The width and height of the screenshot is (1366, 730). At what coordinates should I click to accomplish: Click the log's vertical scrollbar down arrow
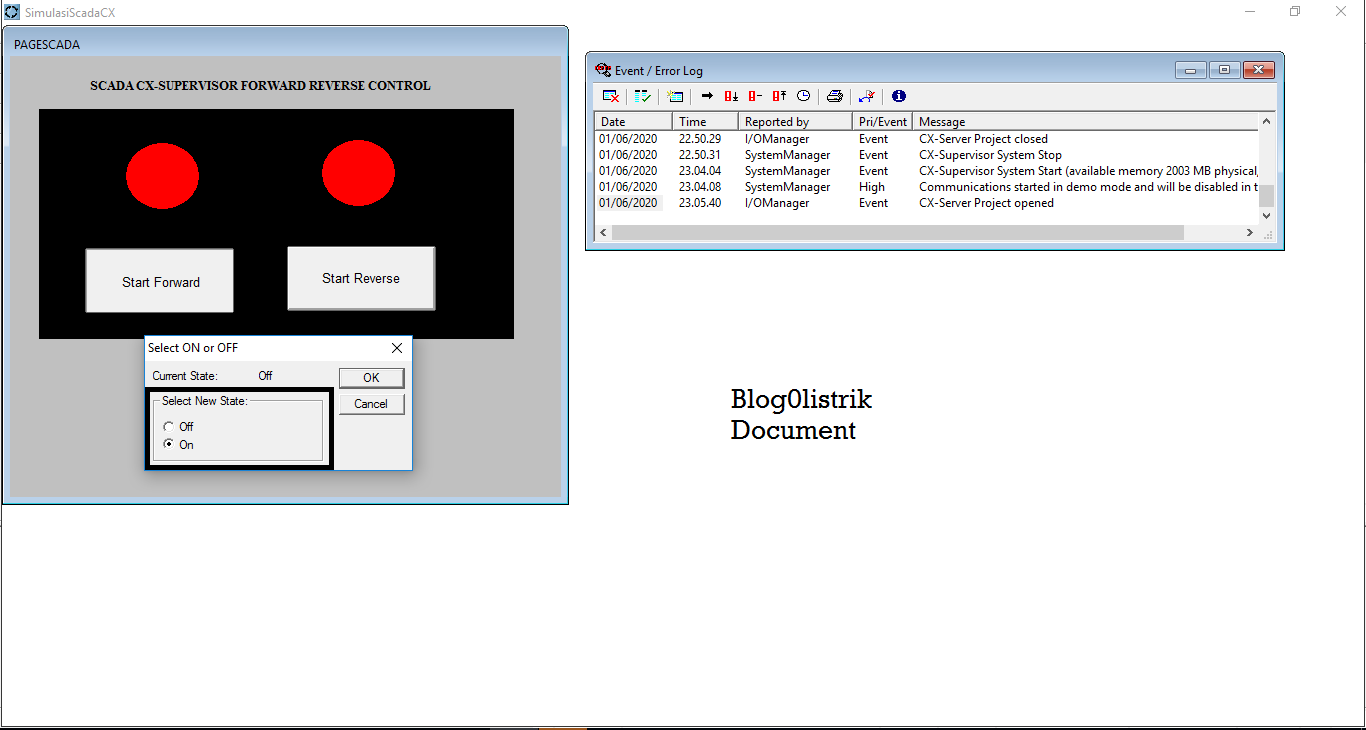(1267, 215)
